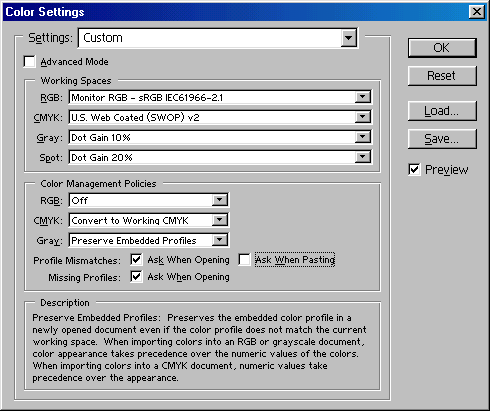Click the Load... button
The width and height of the screenshot is (490, 411).
[442, 111]
